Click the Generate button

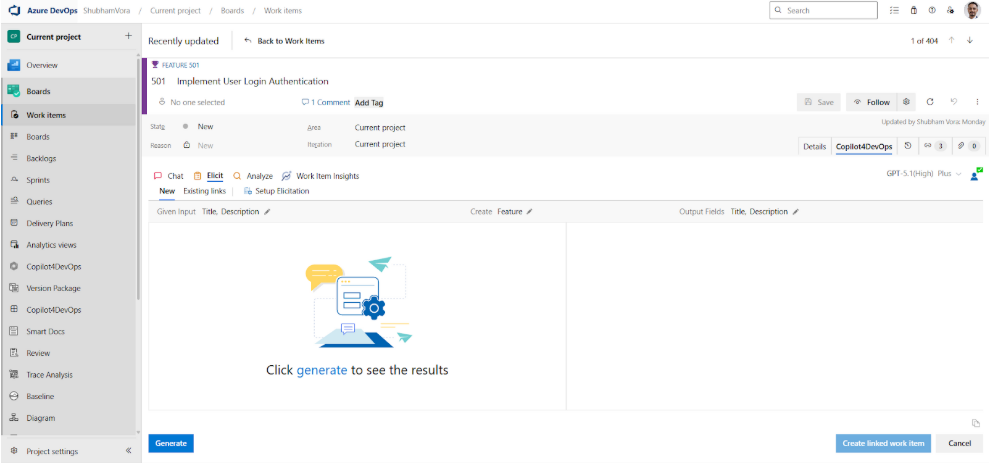coord(171,443)
